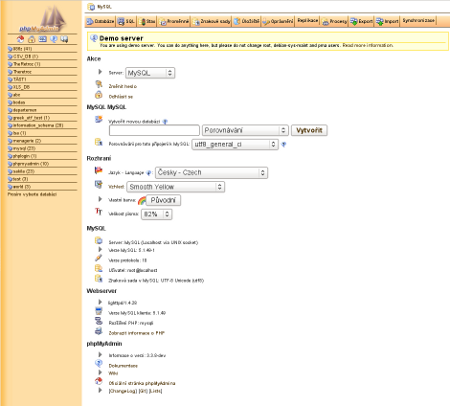Open the 82% font size selector

[157, 214]
